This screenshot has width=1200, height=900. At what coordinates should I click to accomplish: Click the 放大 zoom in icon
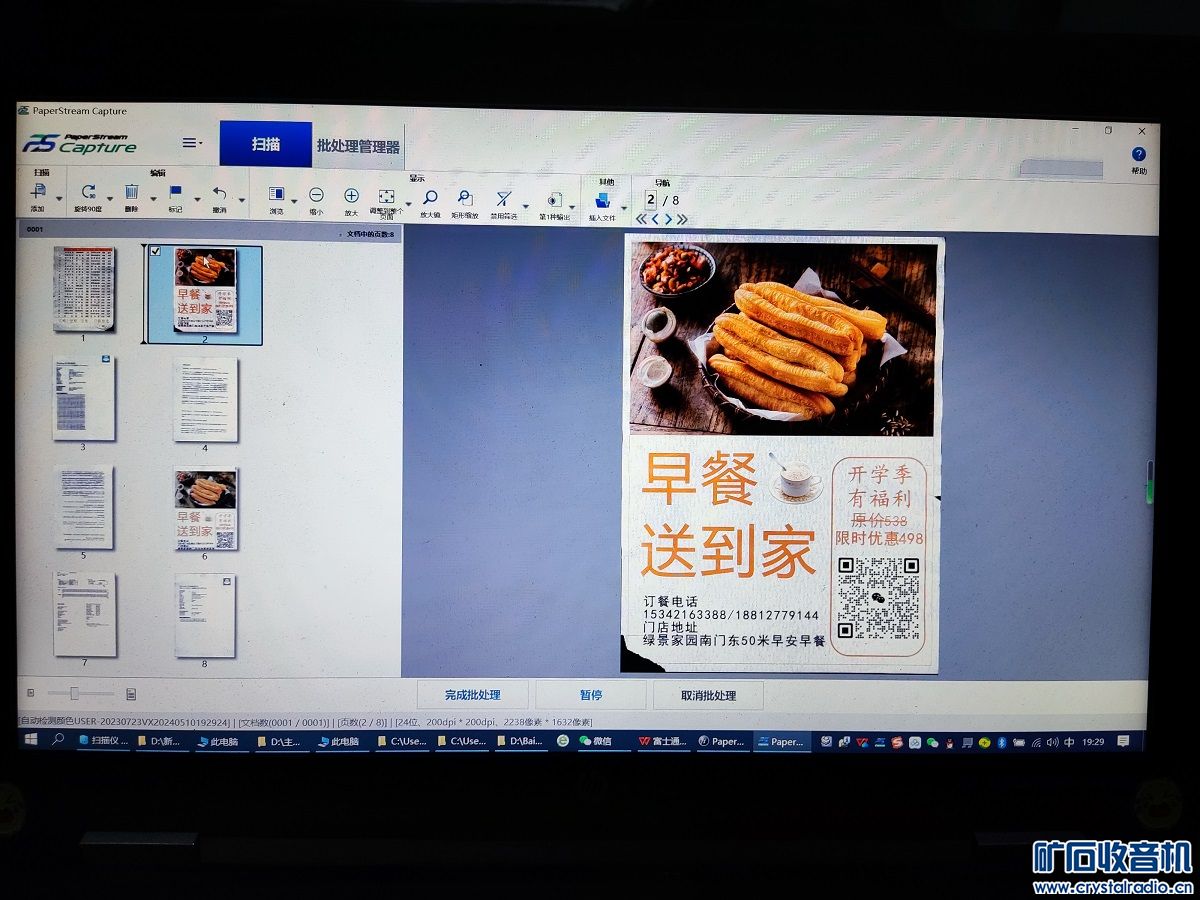point(351,196)
